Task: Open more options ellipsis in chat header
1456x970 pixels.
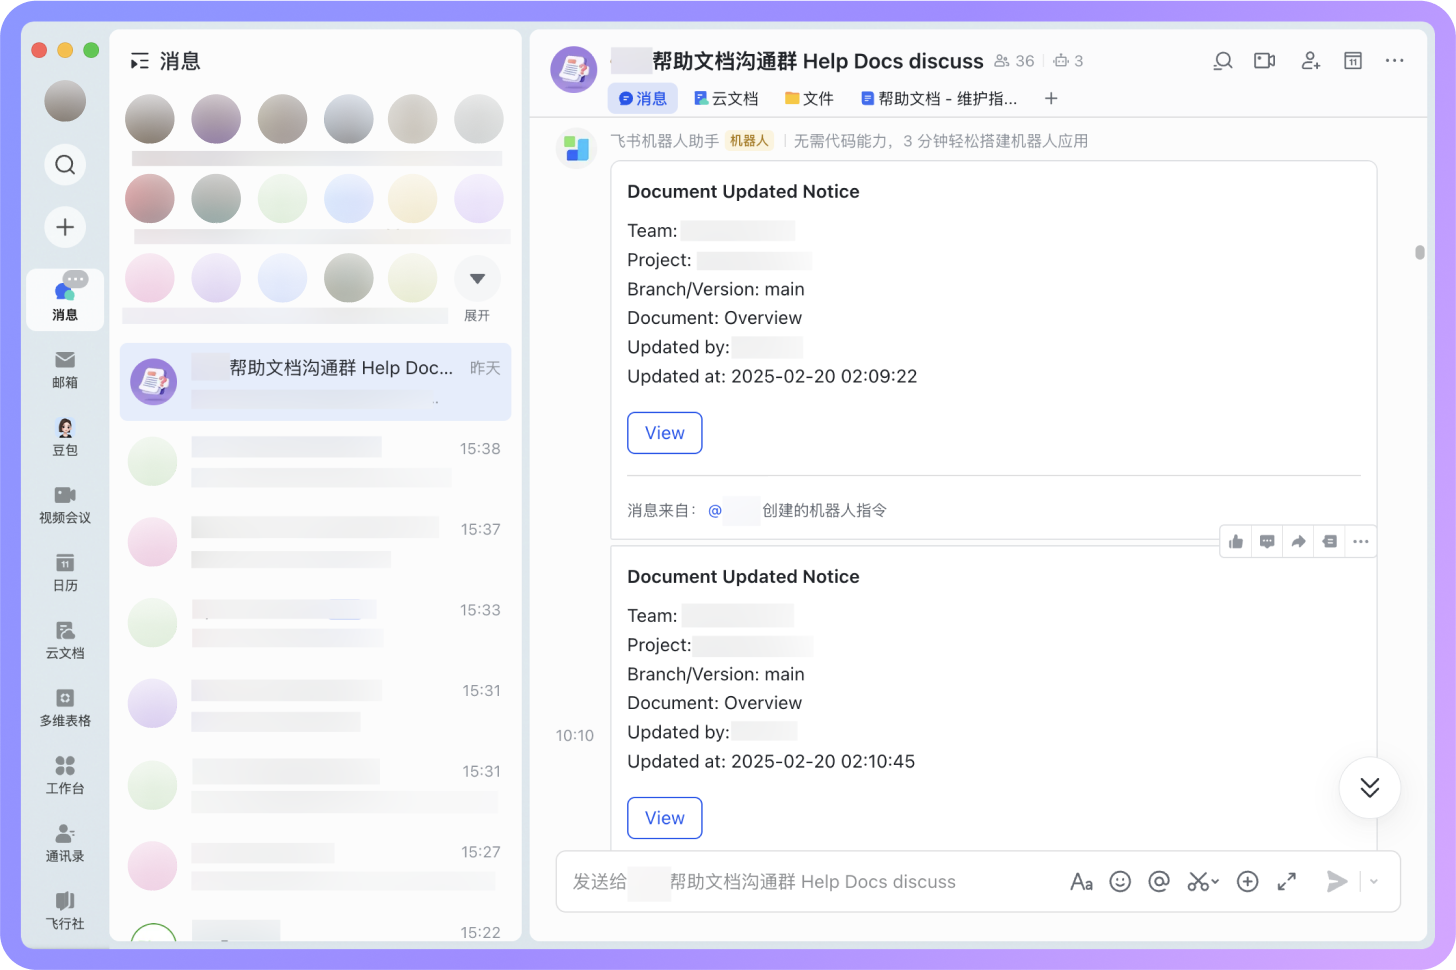Action: 1395,61
